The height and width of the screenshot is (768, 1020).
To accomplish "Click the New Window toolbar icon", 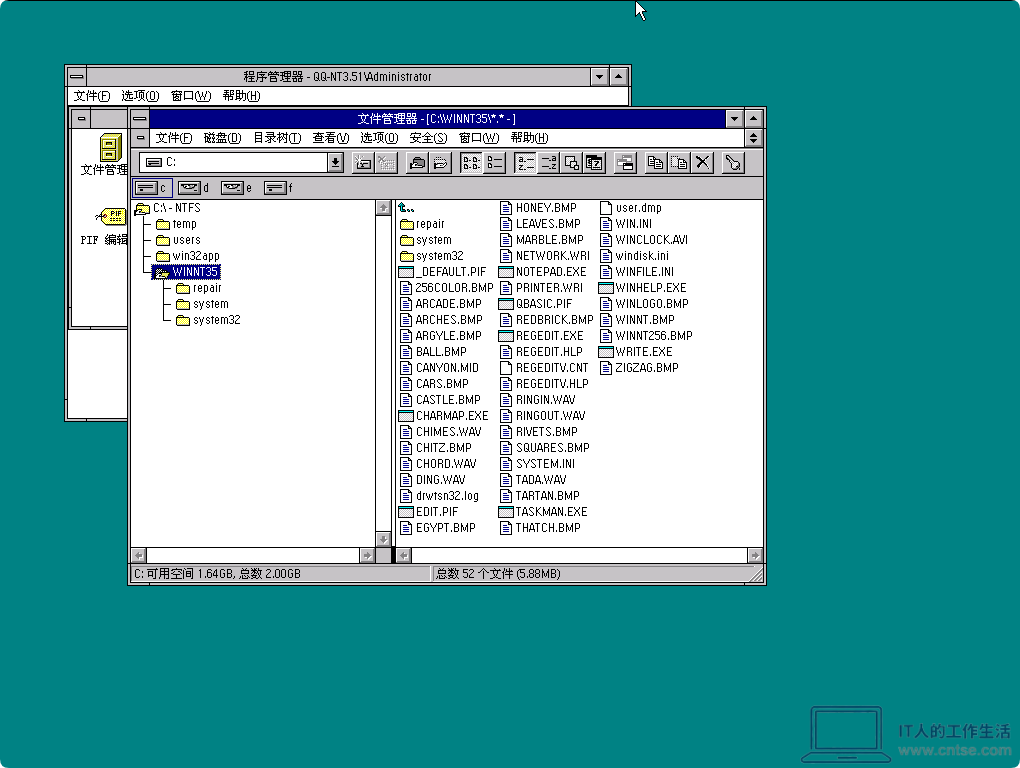I will (625, 163).
